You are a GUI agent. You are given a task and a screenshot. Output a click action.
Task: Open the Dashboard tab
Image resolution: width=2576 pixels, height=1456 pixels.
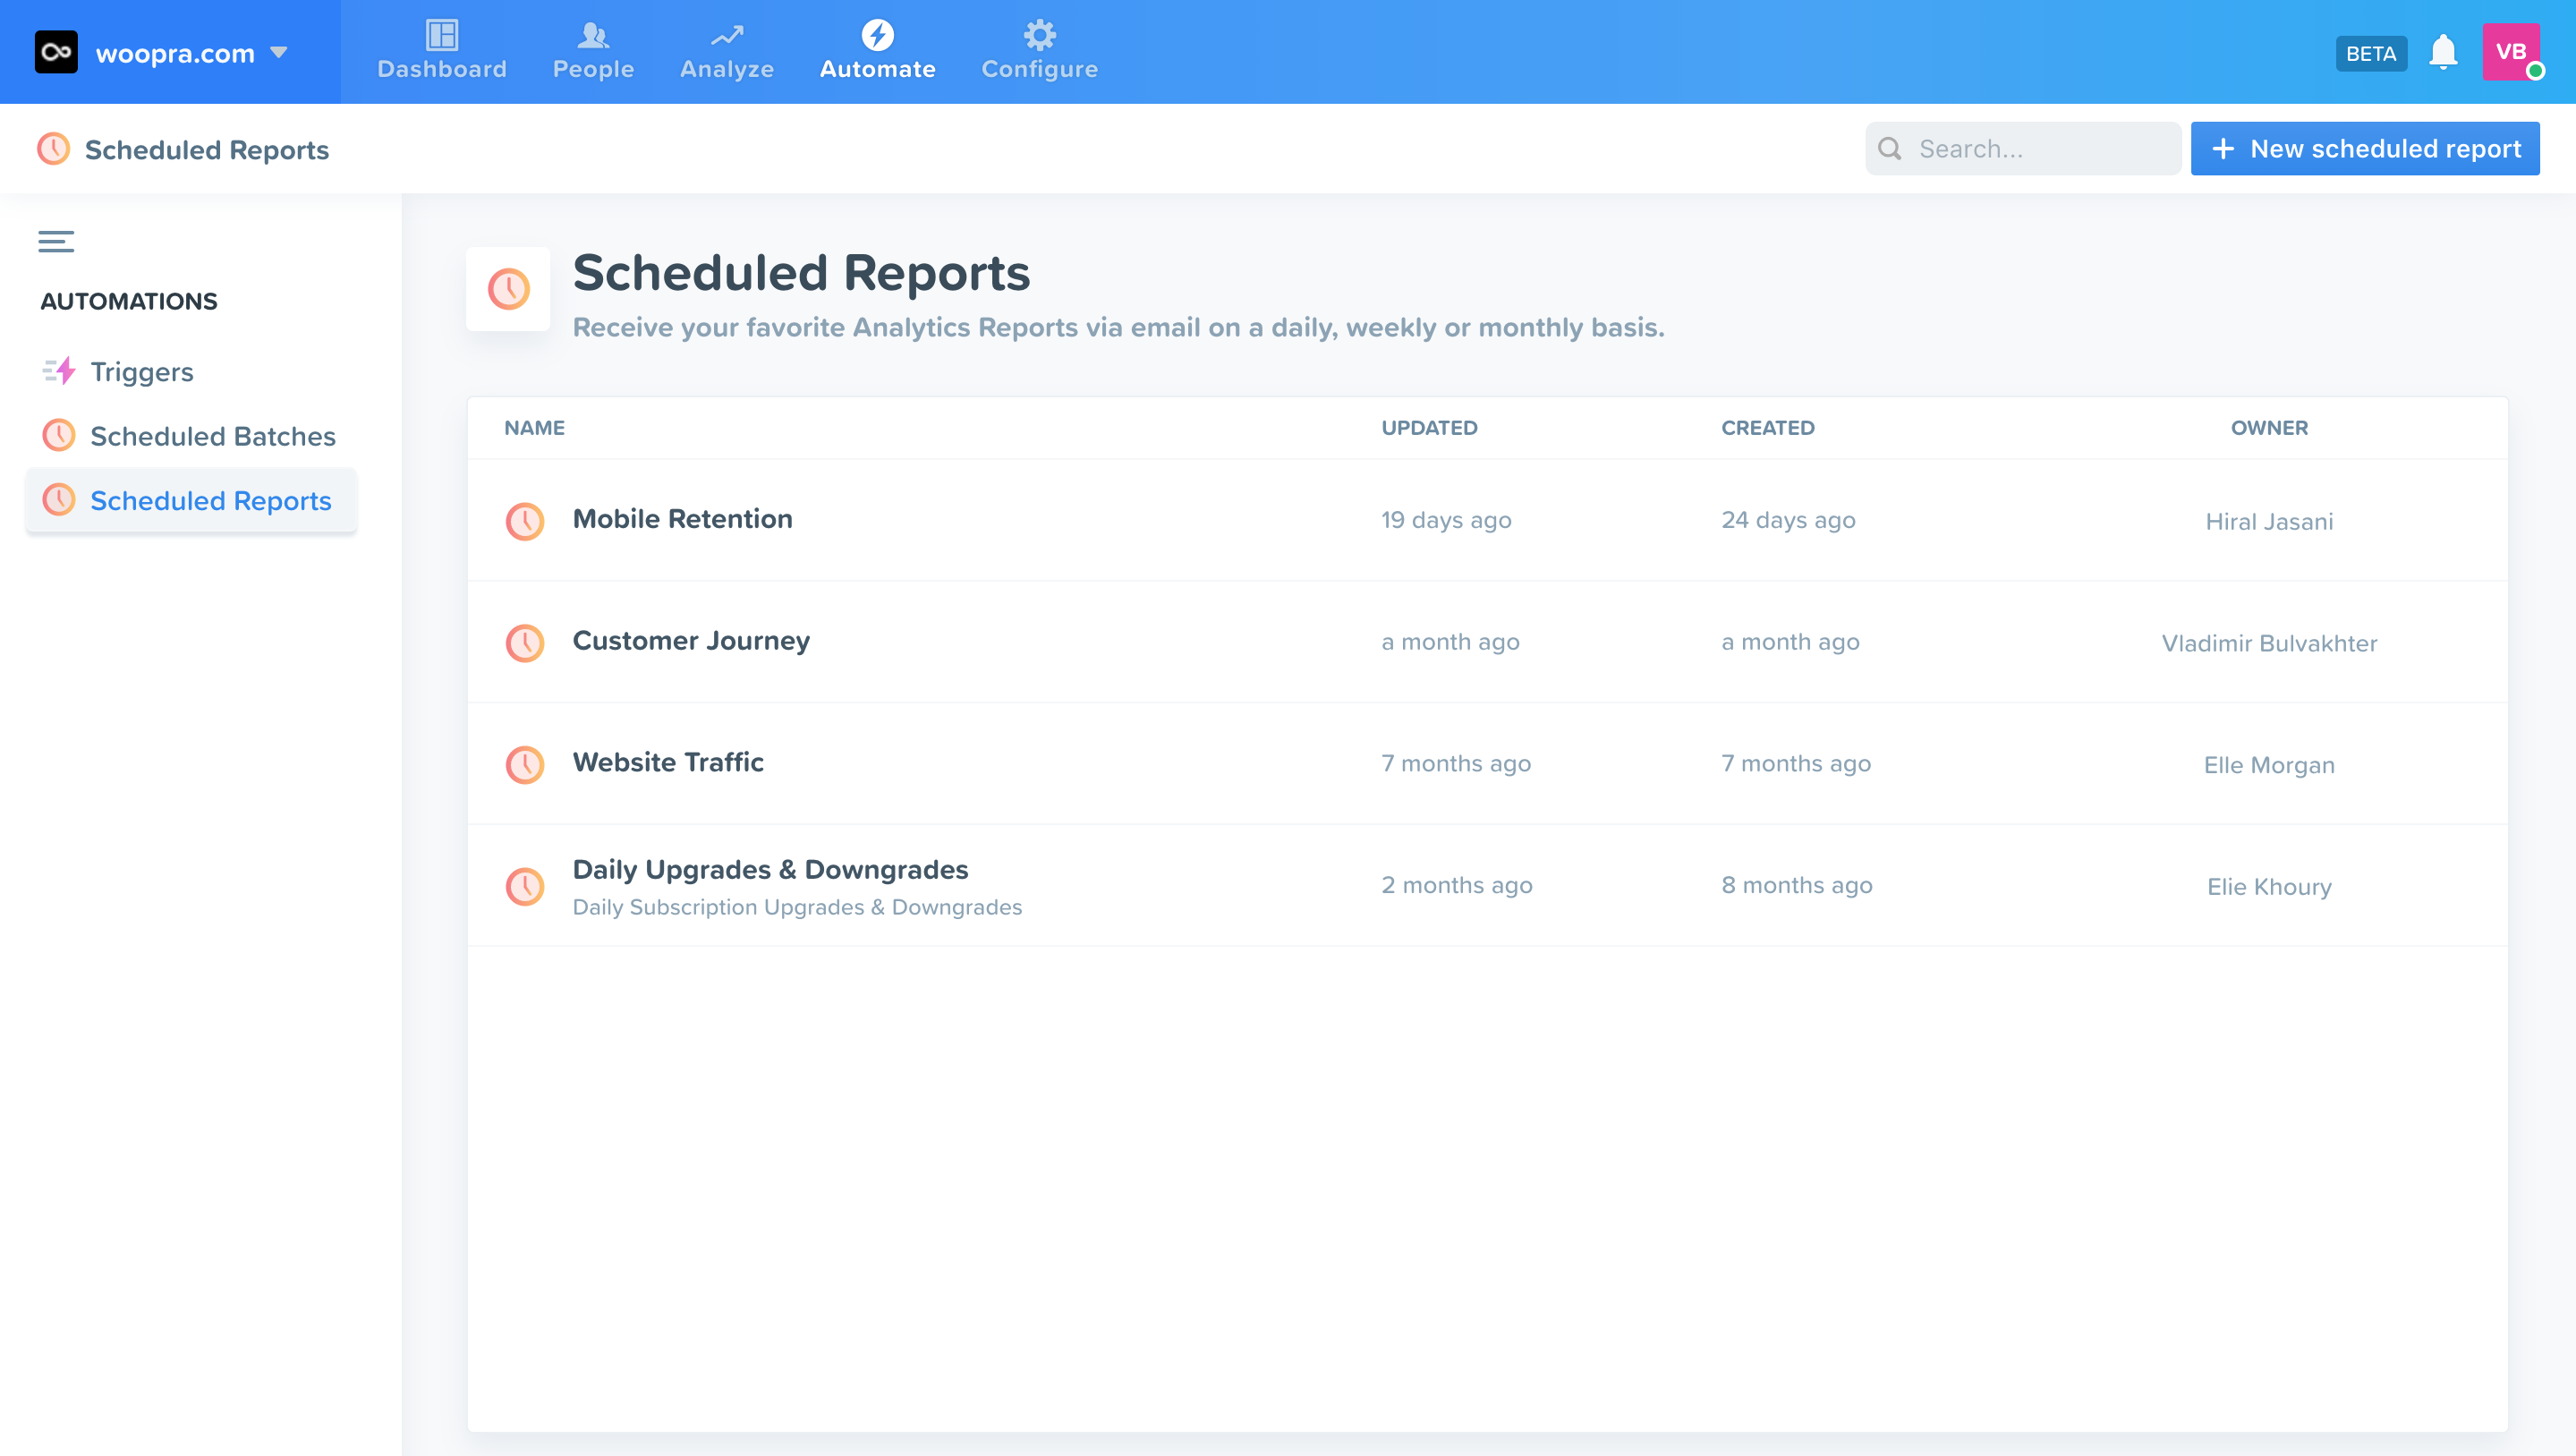pos(441,51)
